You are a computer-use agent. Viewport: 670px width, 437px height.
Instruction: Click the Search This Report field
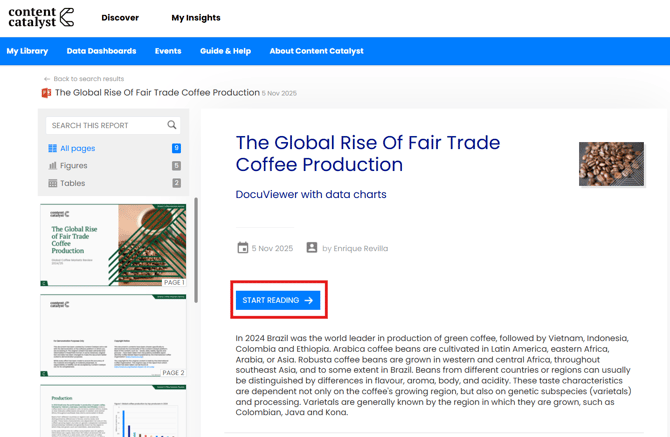(x=105, y=125)
